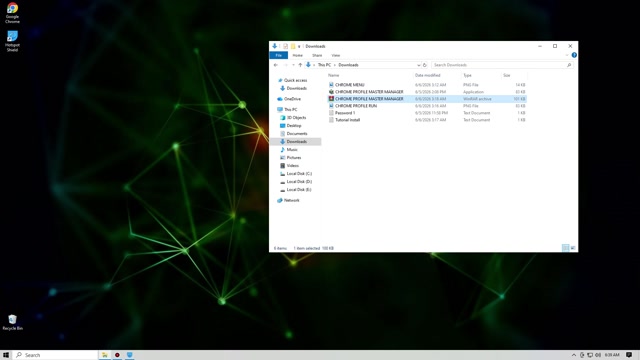Click Properties icon in quick access toolbar

point(285,46)
